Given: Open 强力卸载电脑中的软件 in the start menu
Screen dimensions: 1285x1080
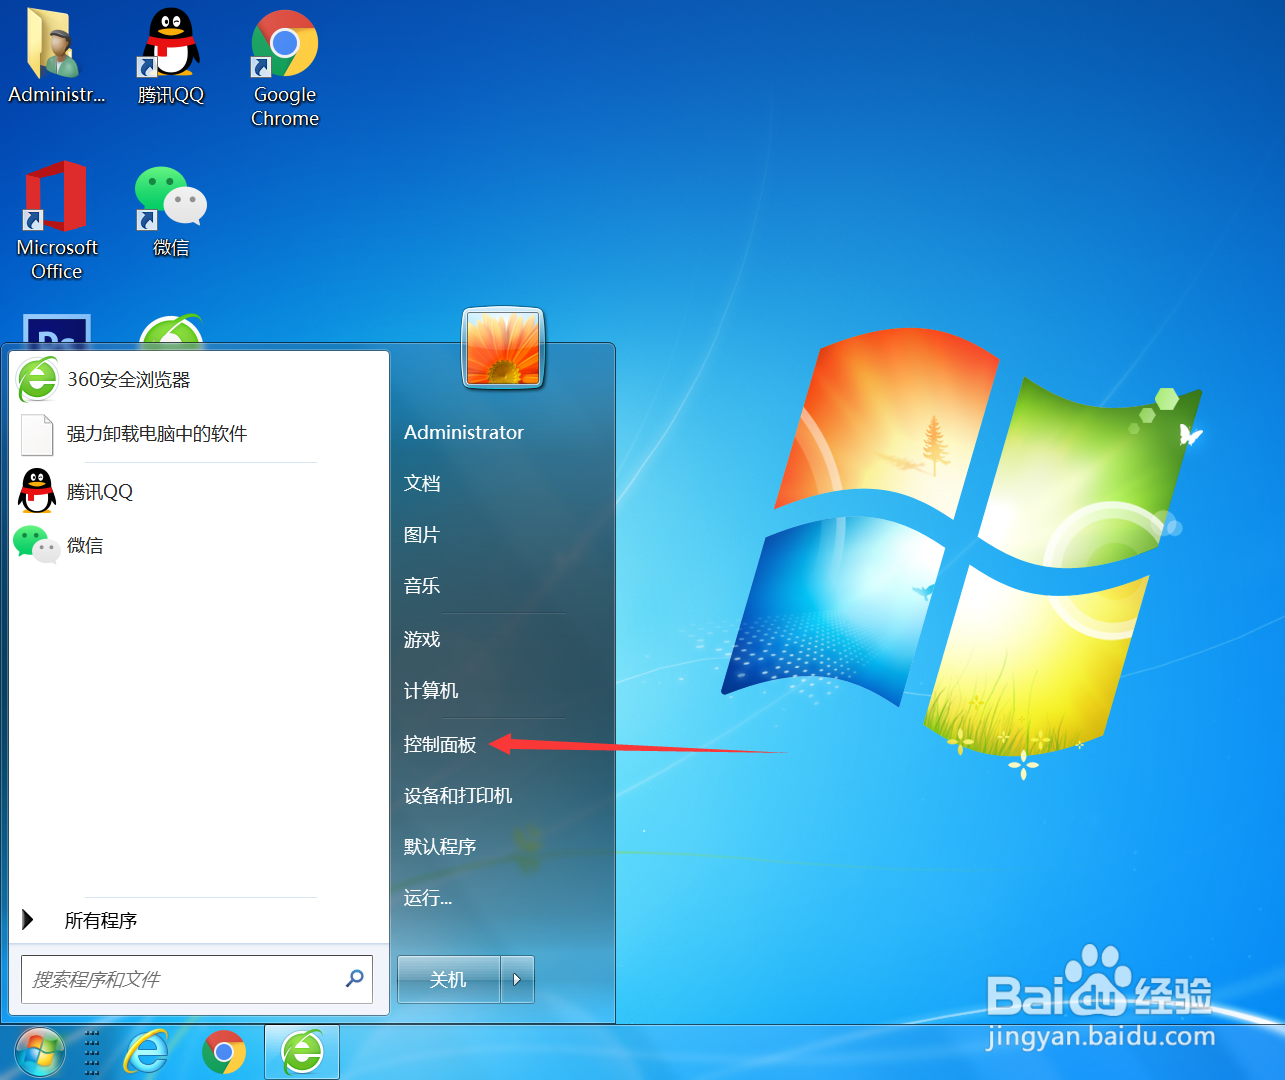Looking at the screenshot, I should tap(199, 434).
